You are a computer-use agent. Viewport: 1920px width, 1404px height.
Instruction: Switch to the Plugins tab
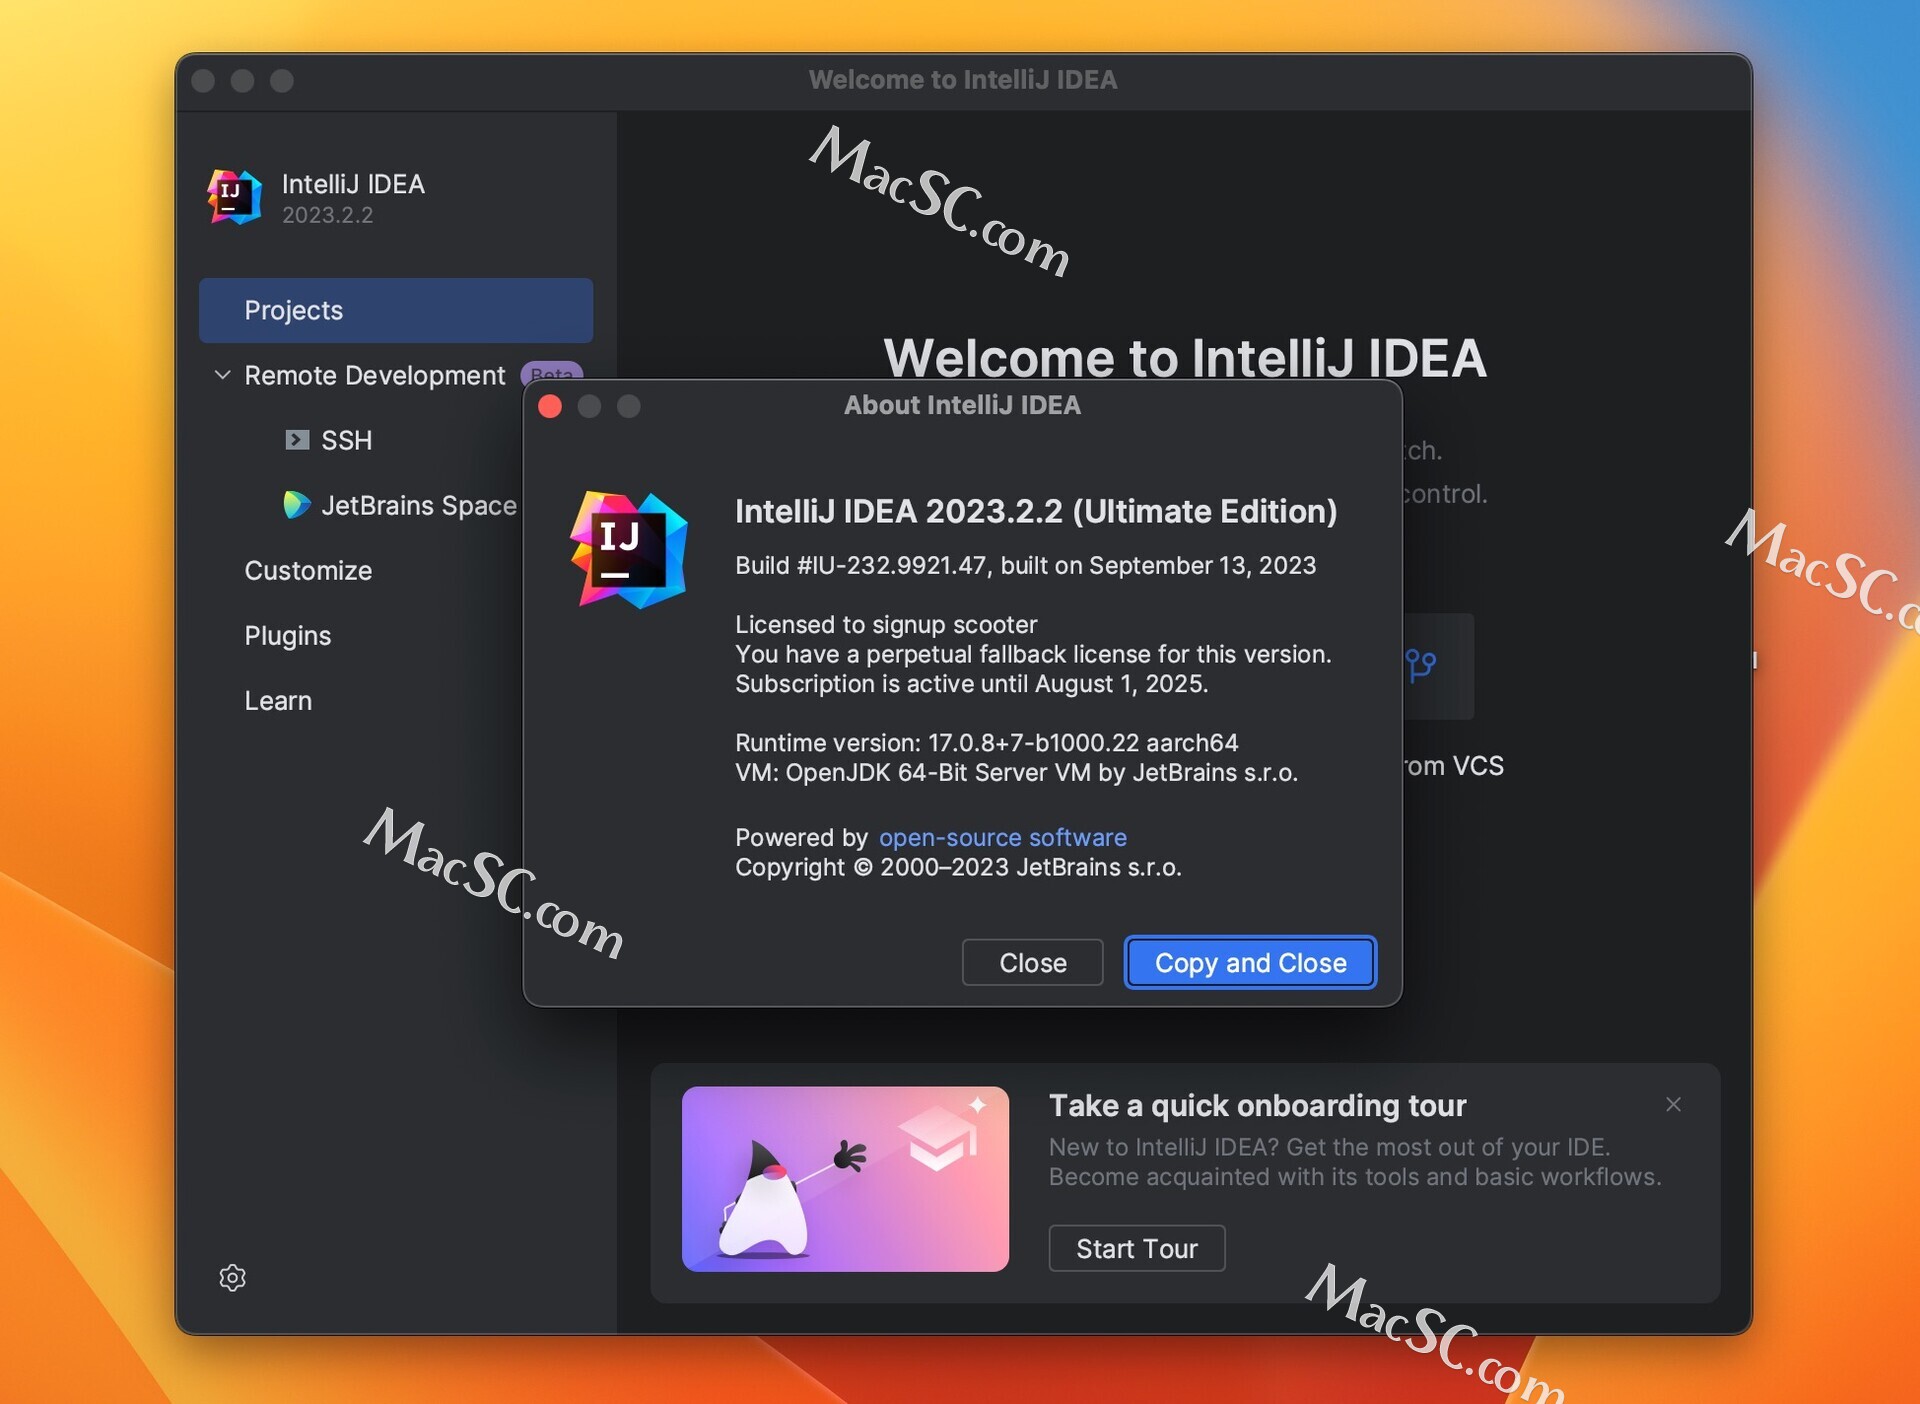click(288, 635)
